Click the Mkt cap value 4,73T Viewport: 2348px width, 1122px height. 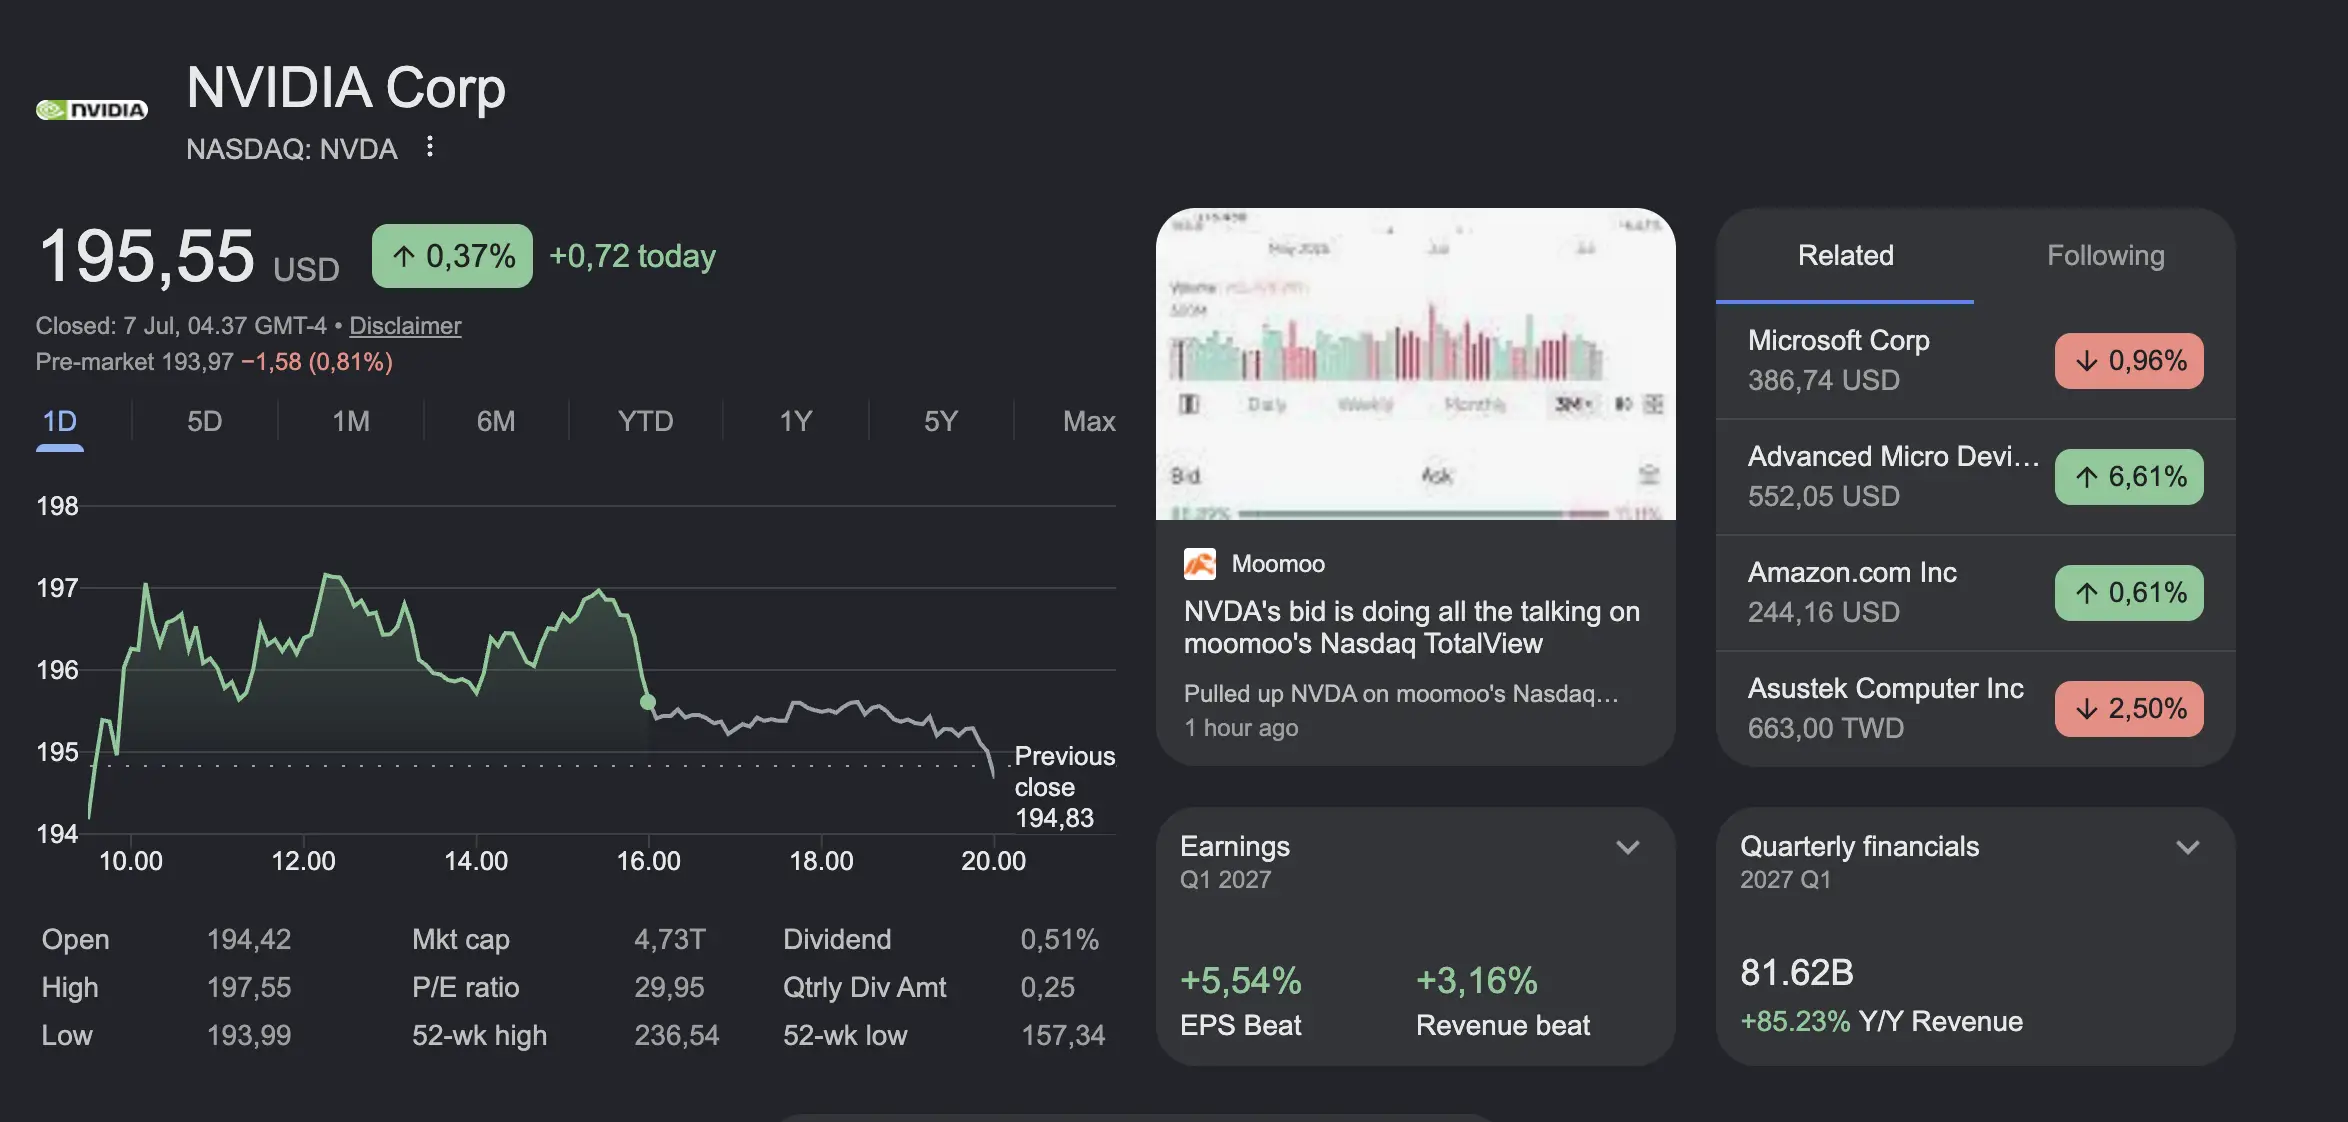670,940
